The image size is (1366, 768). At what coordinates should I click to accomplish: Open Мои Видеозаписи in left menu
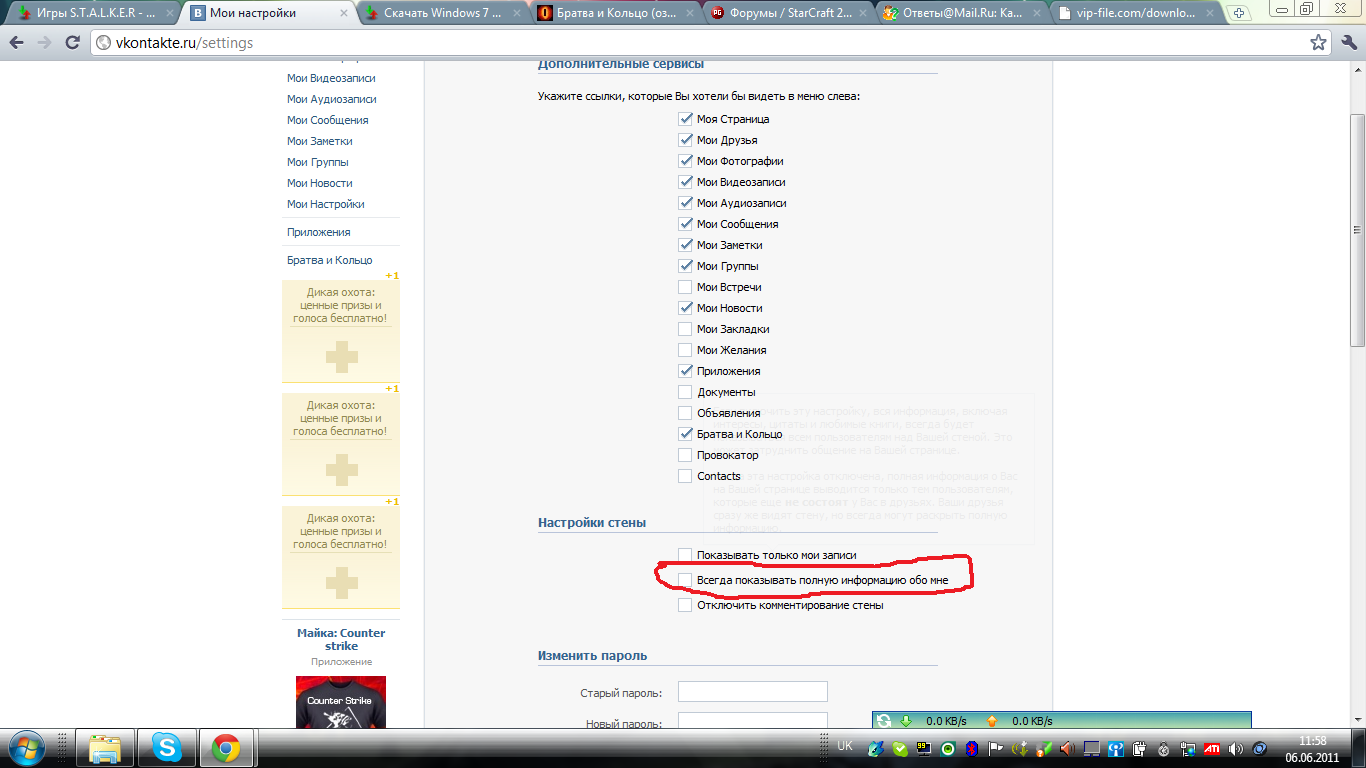(331, 78)
